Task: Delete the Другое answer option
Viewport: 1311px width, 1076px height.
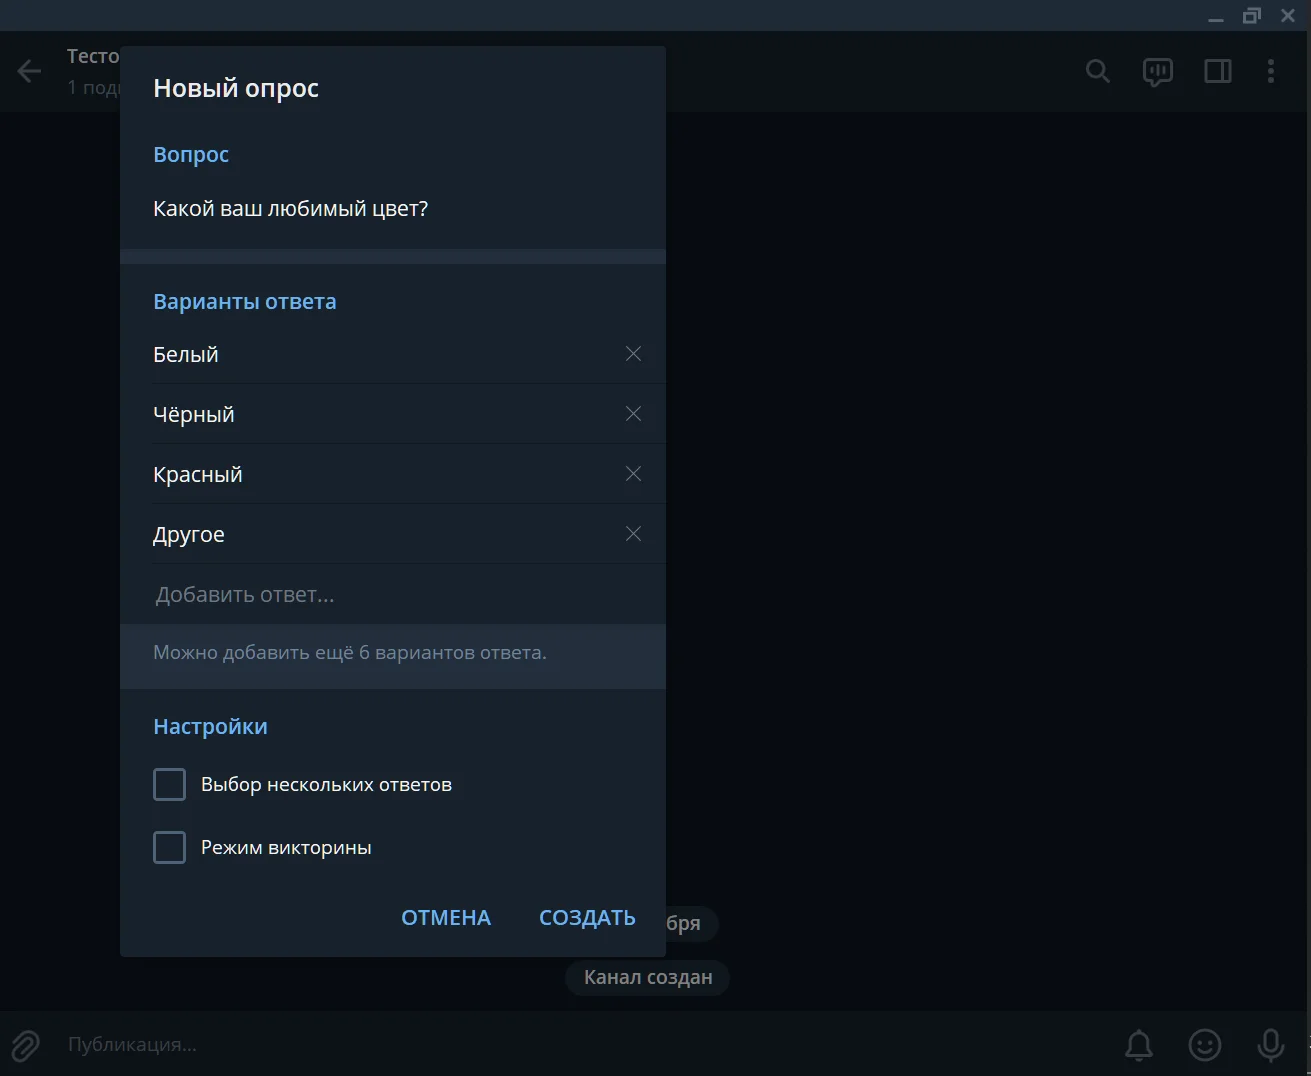Action: (633, 534)
